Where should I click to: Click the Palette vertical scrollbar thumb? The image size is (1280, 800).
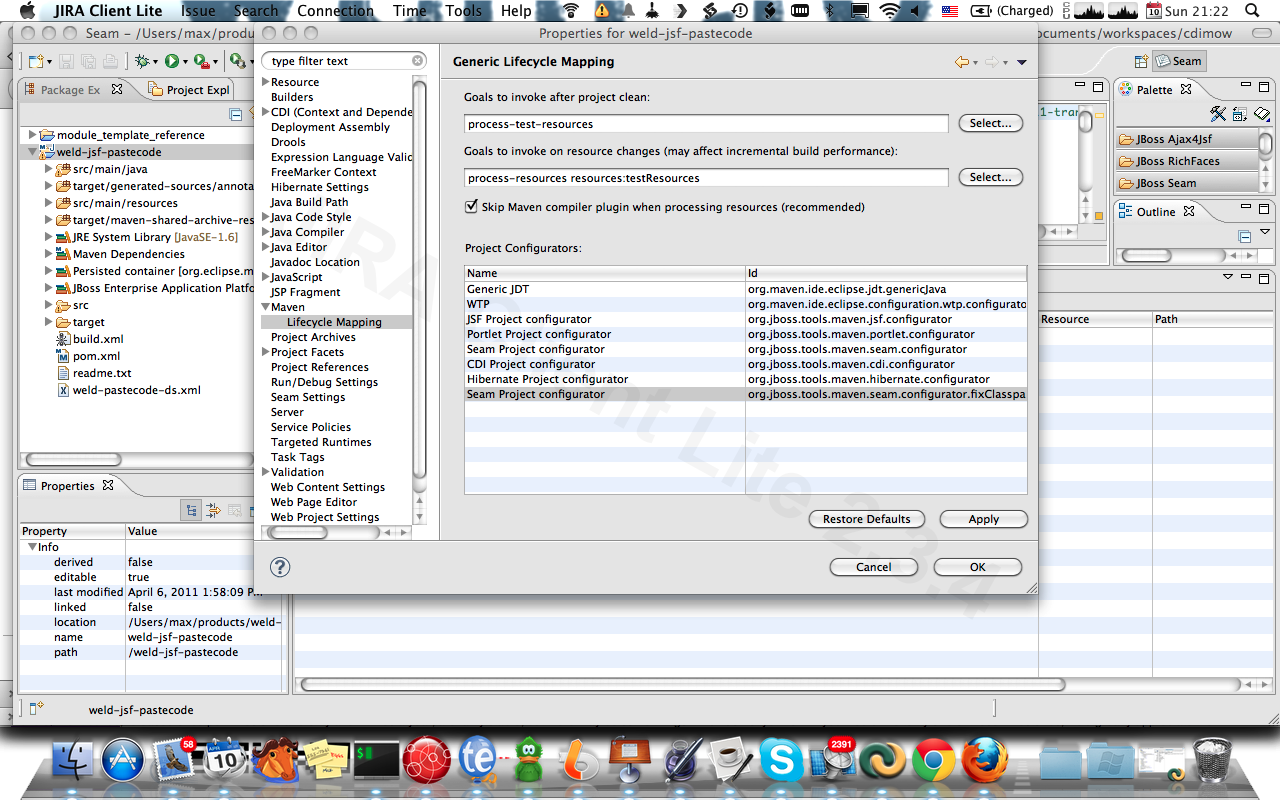(1266, 143)
